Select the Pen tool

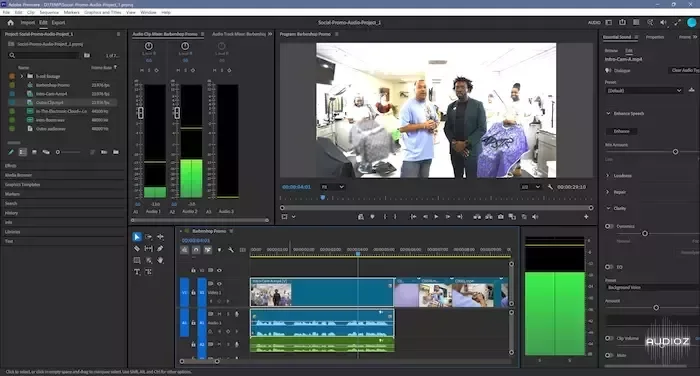click(160, 249)
